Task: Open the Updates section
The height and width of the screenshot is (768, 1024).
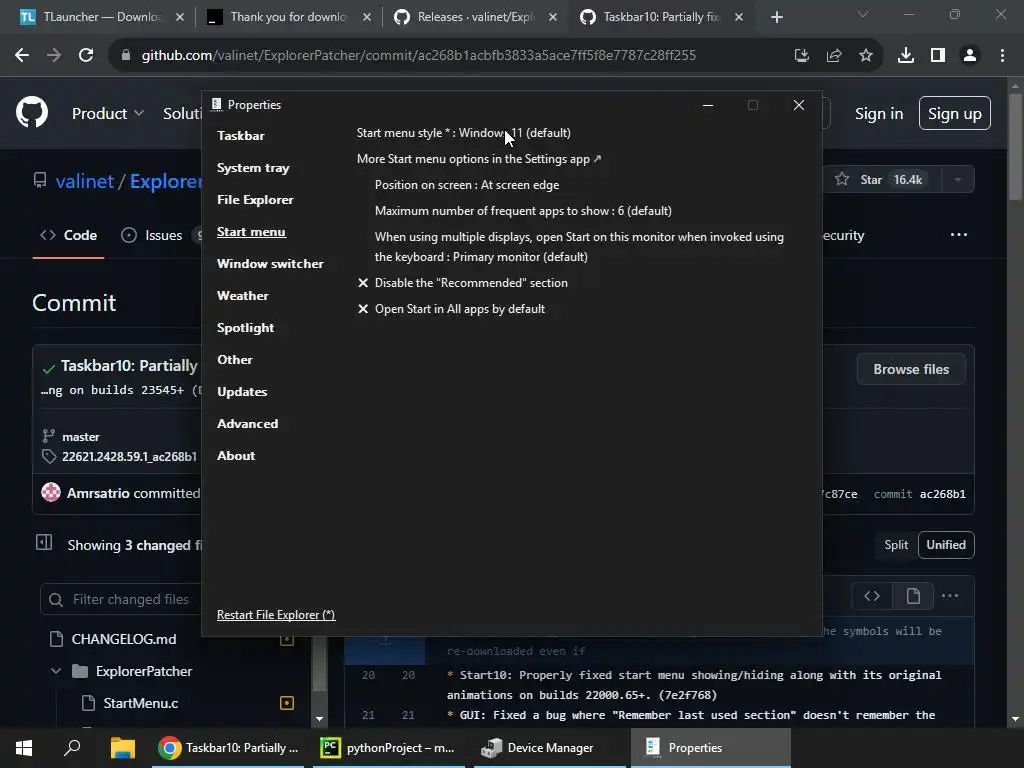Action: pos(242,392)
